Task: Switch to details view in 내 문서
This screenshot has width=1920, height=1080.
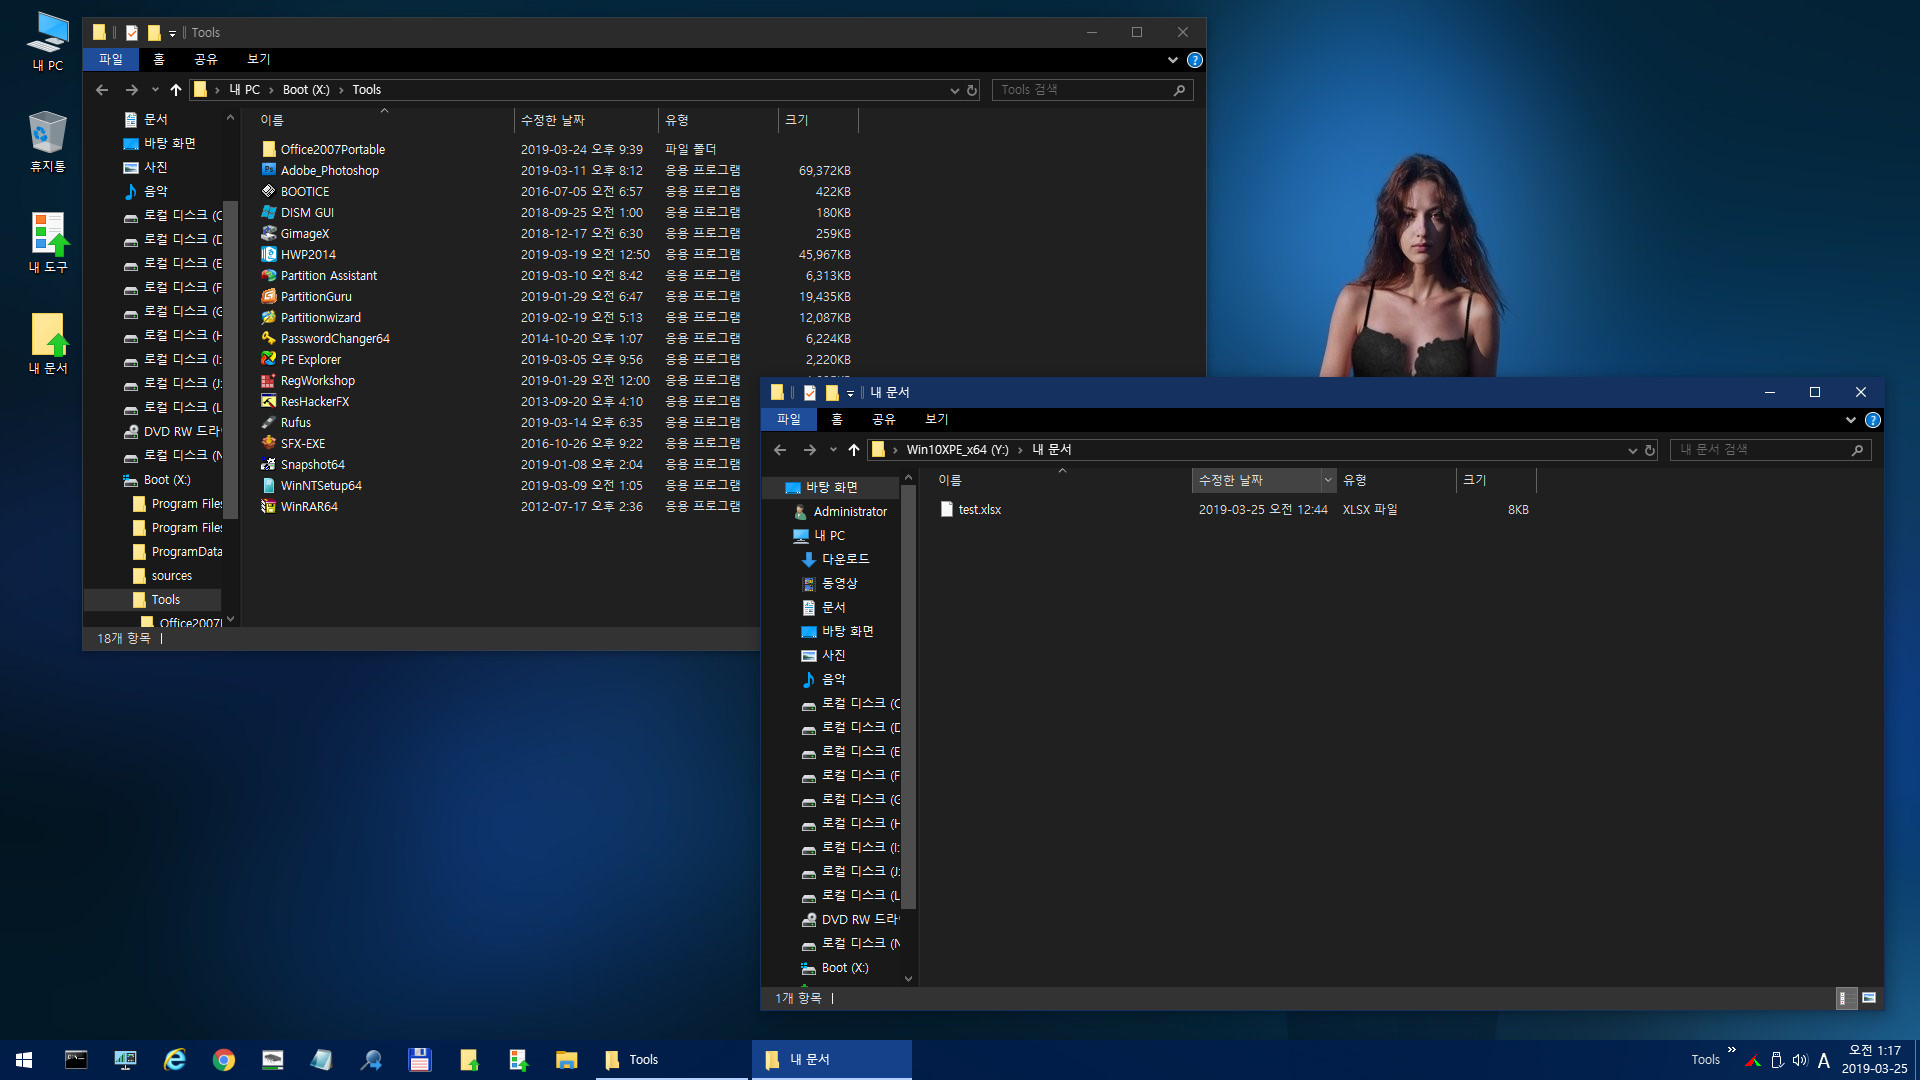Action: click(1846, 997)
